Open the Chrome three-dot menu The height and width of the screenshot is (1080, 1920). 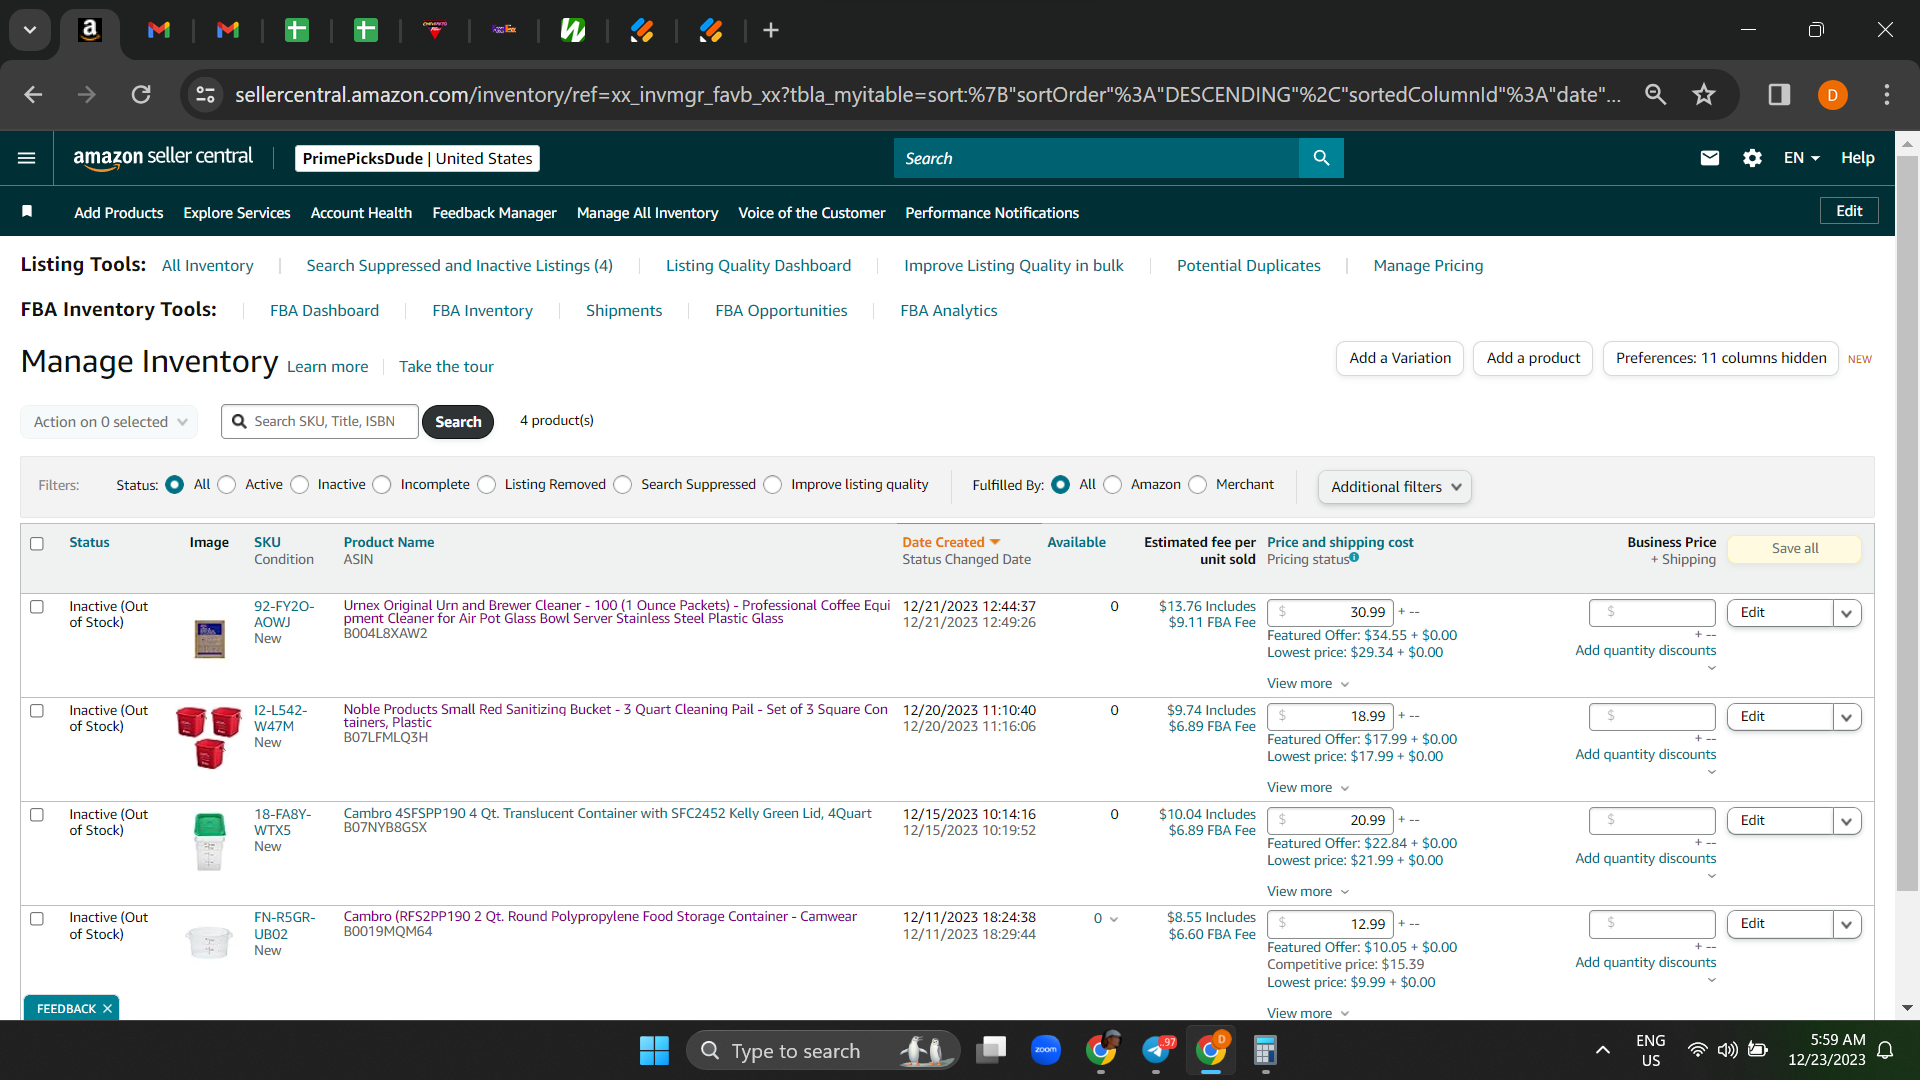1887,94
